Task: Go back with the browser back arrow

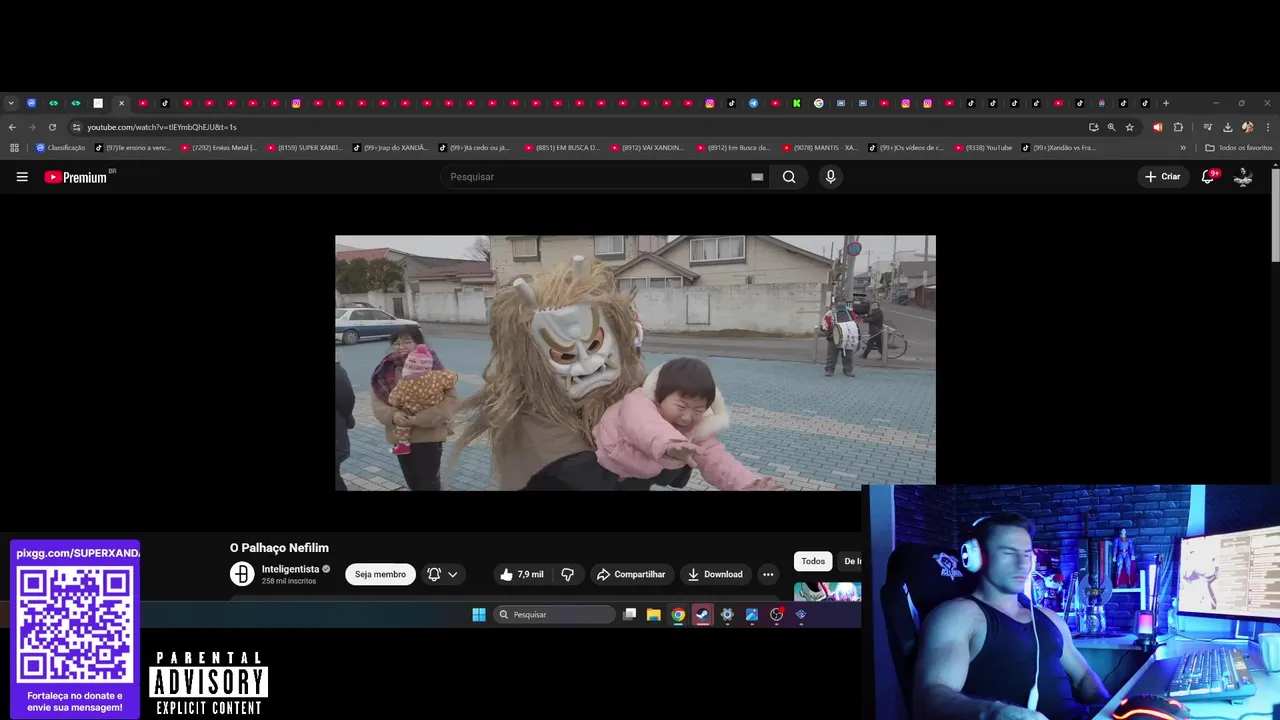Action: (12, 127)
